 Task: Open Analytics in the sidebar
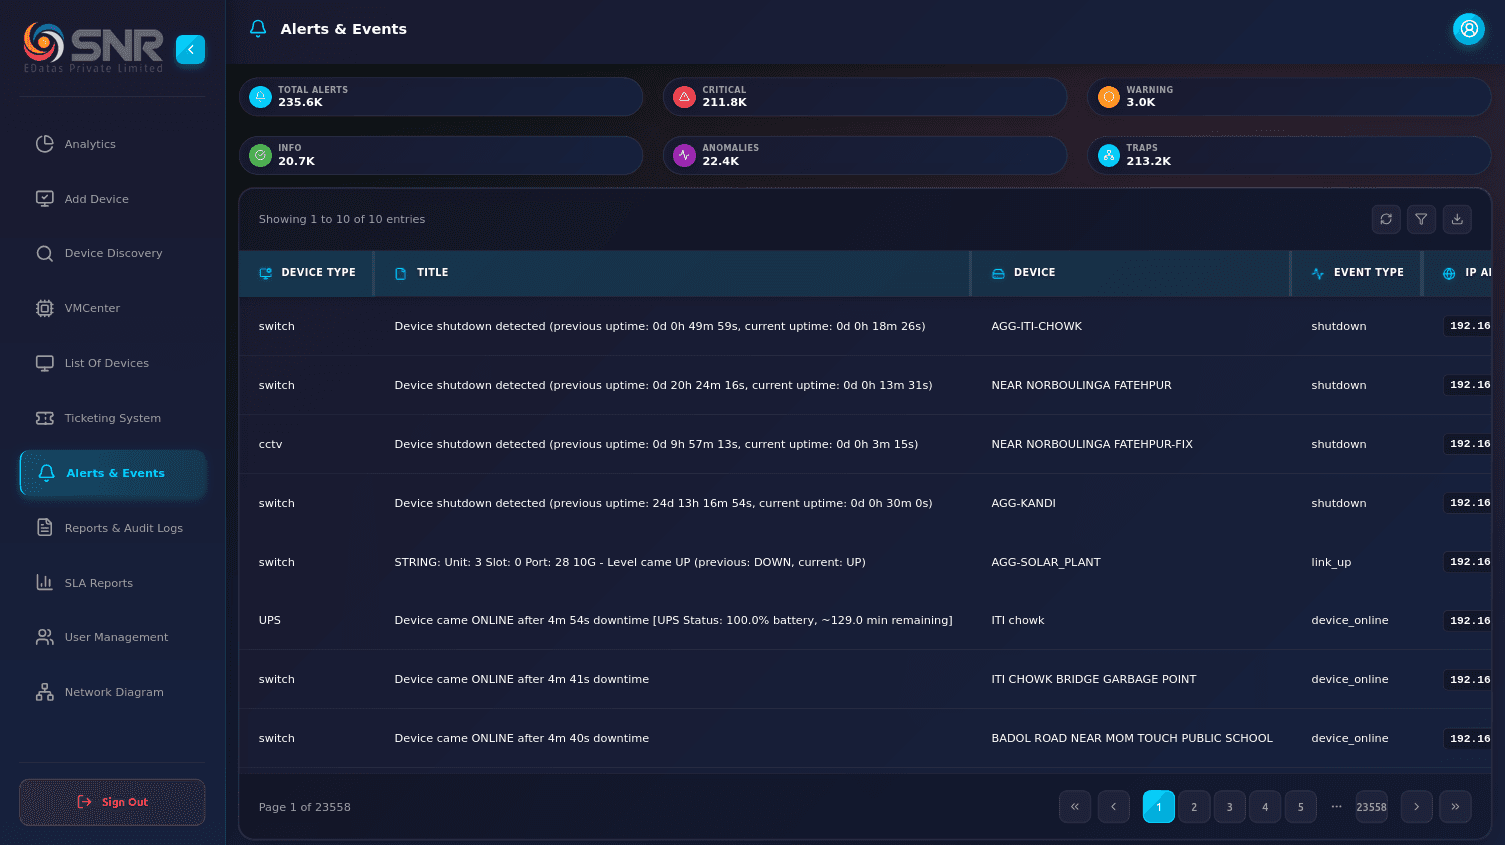(x=90, y=144)
